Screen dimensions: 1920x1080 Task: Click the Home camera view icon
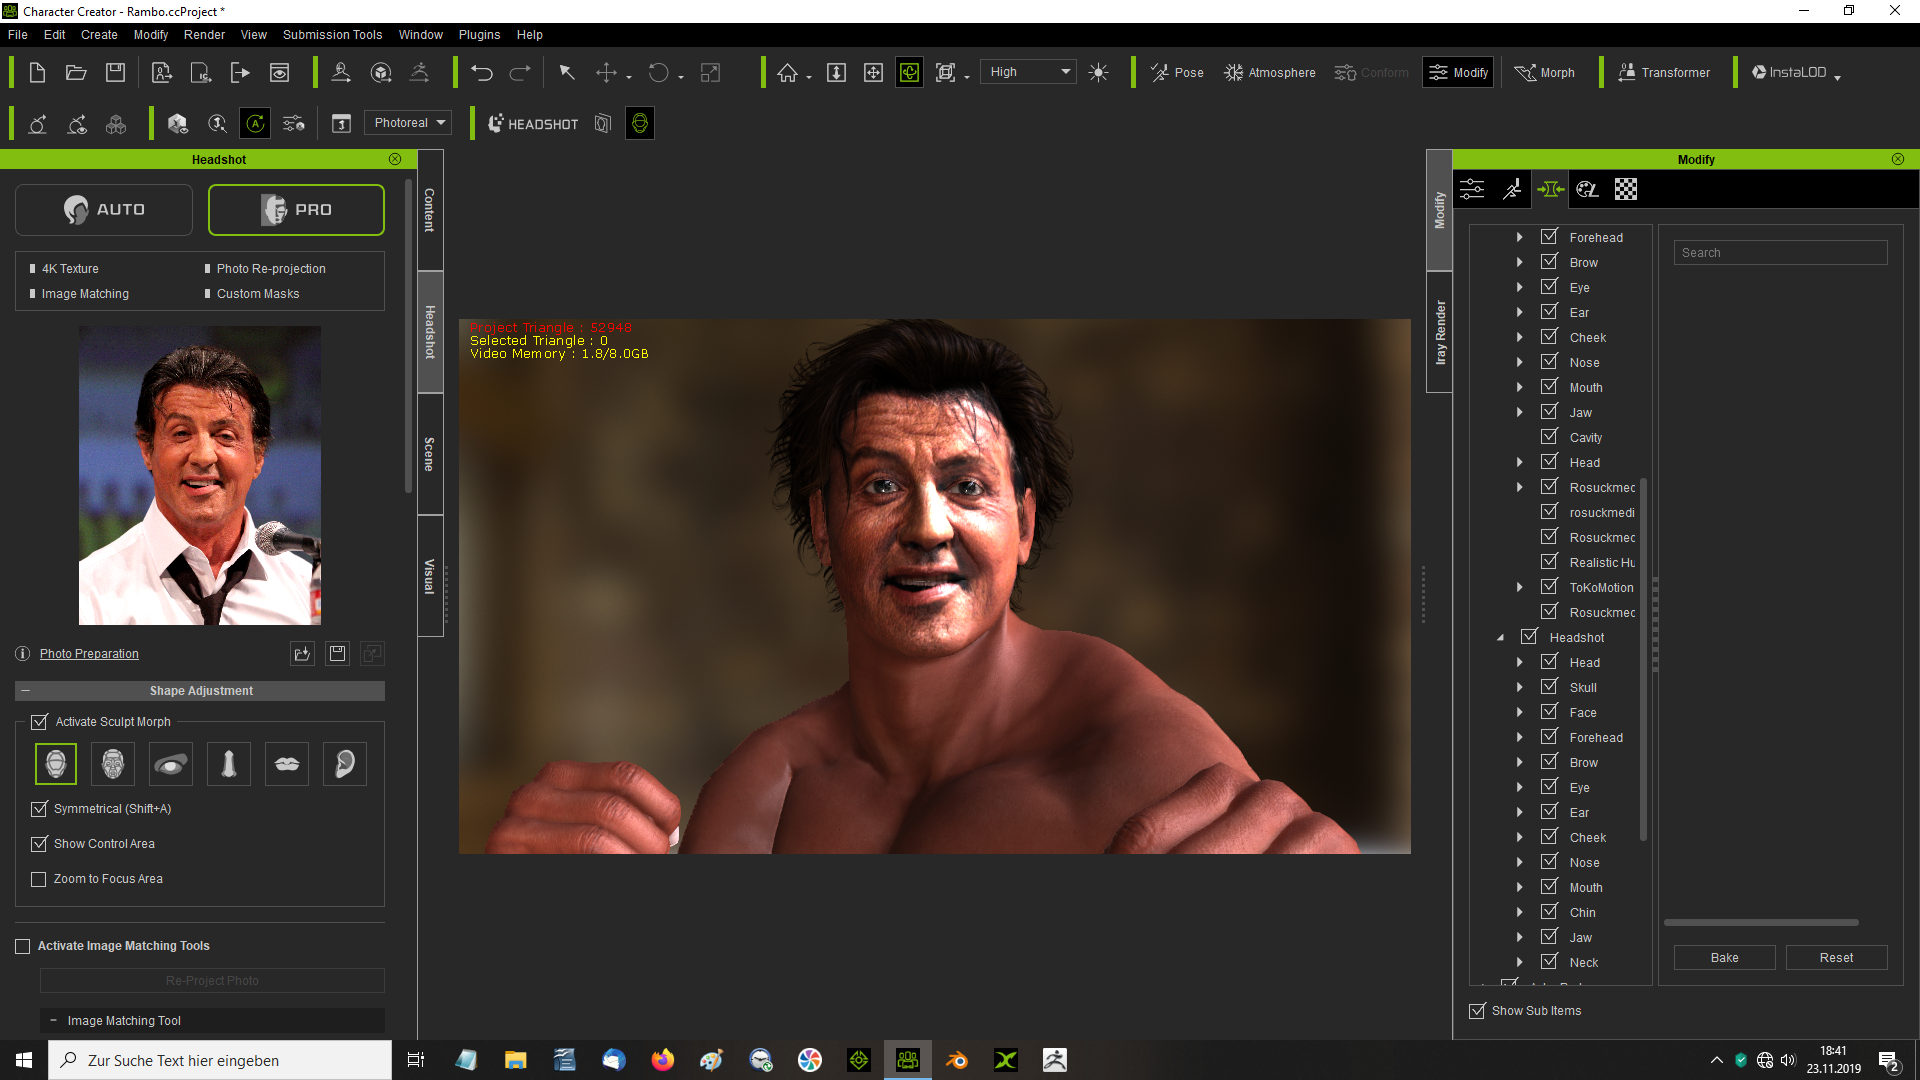(x=788, y=72)
